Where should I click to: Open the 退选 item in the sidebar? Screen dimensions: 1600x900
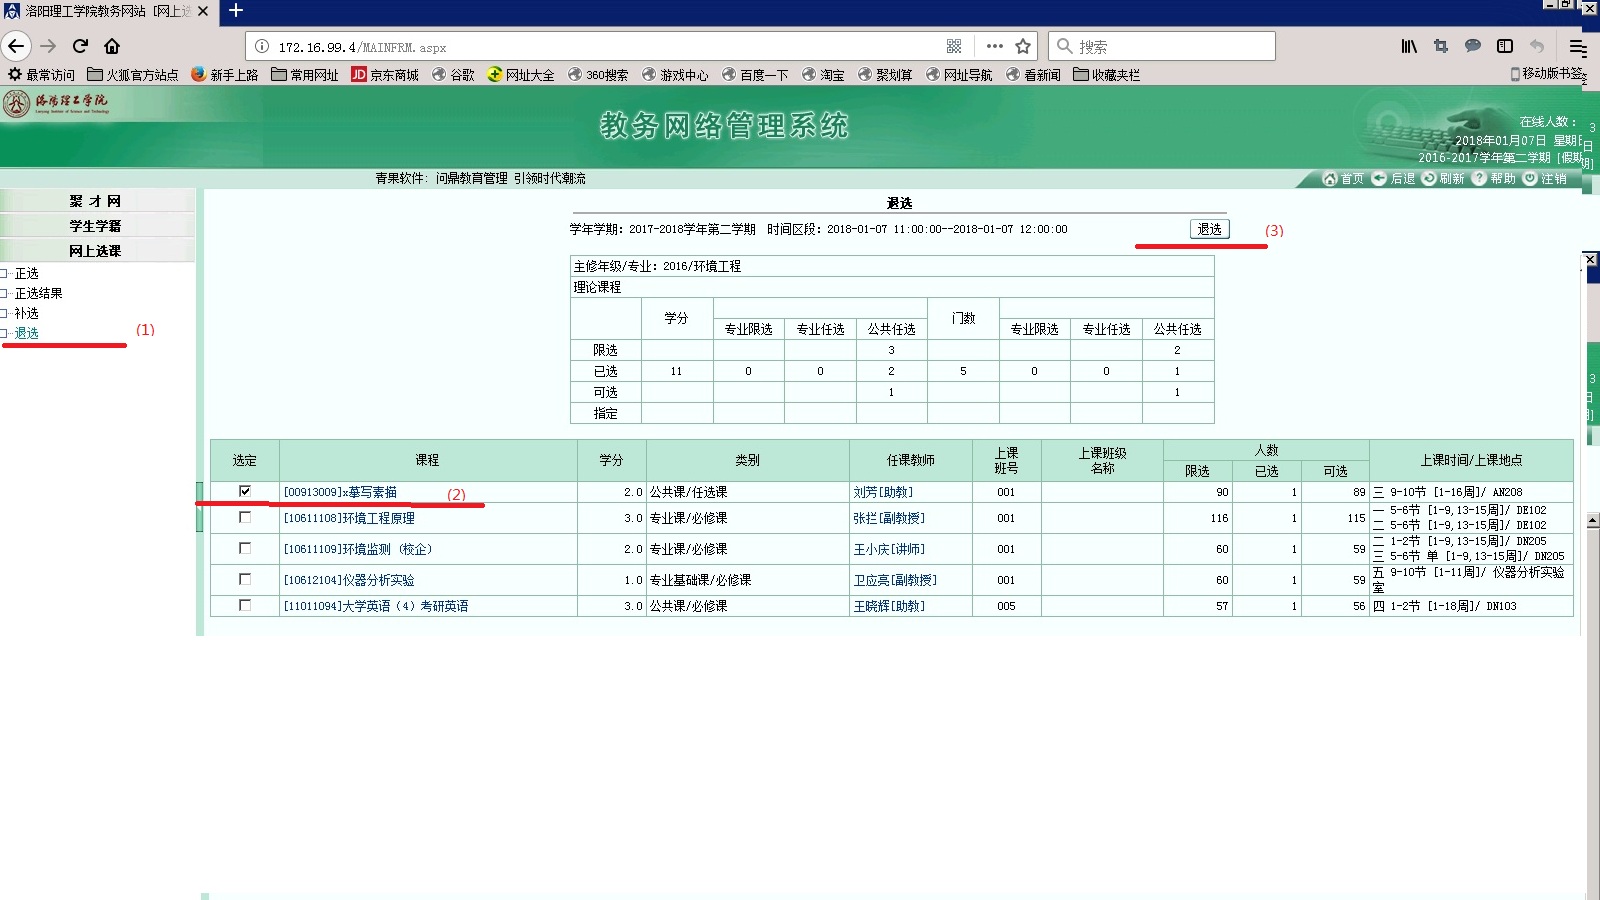pyautogui.click(x=27, y=333)
